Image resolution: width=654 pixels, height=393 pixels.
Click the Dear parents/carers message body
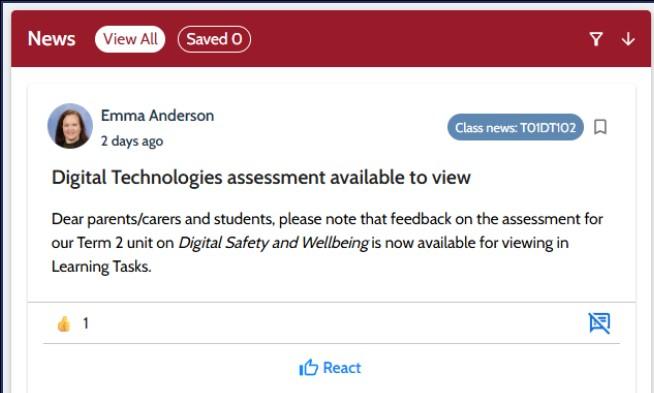(327, 243)
